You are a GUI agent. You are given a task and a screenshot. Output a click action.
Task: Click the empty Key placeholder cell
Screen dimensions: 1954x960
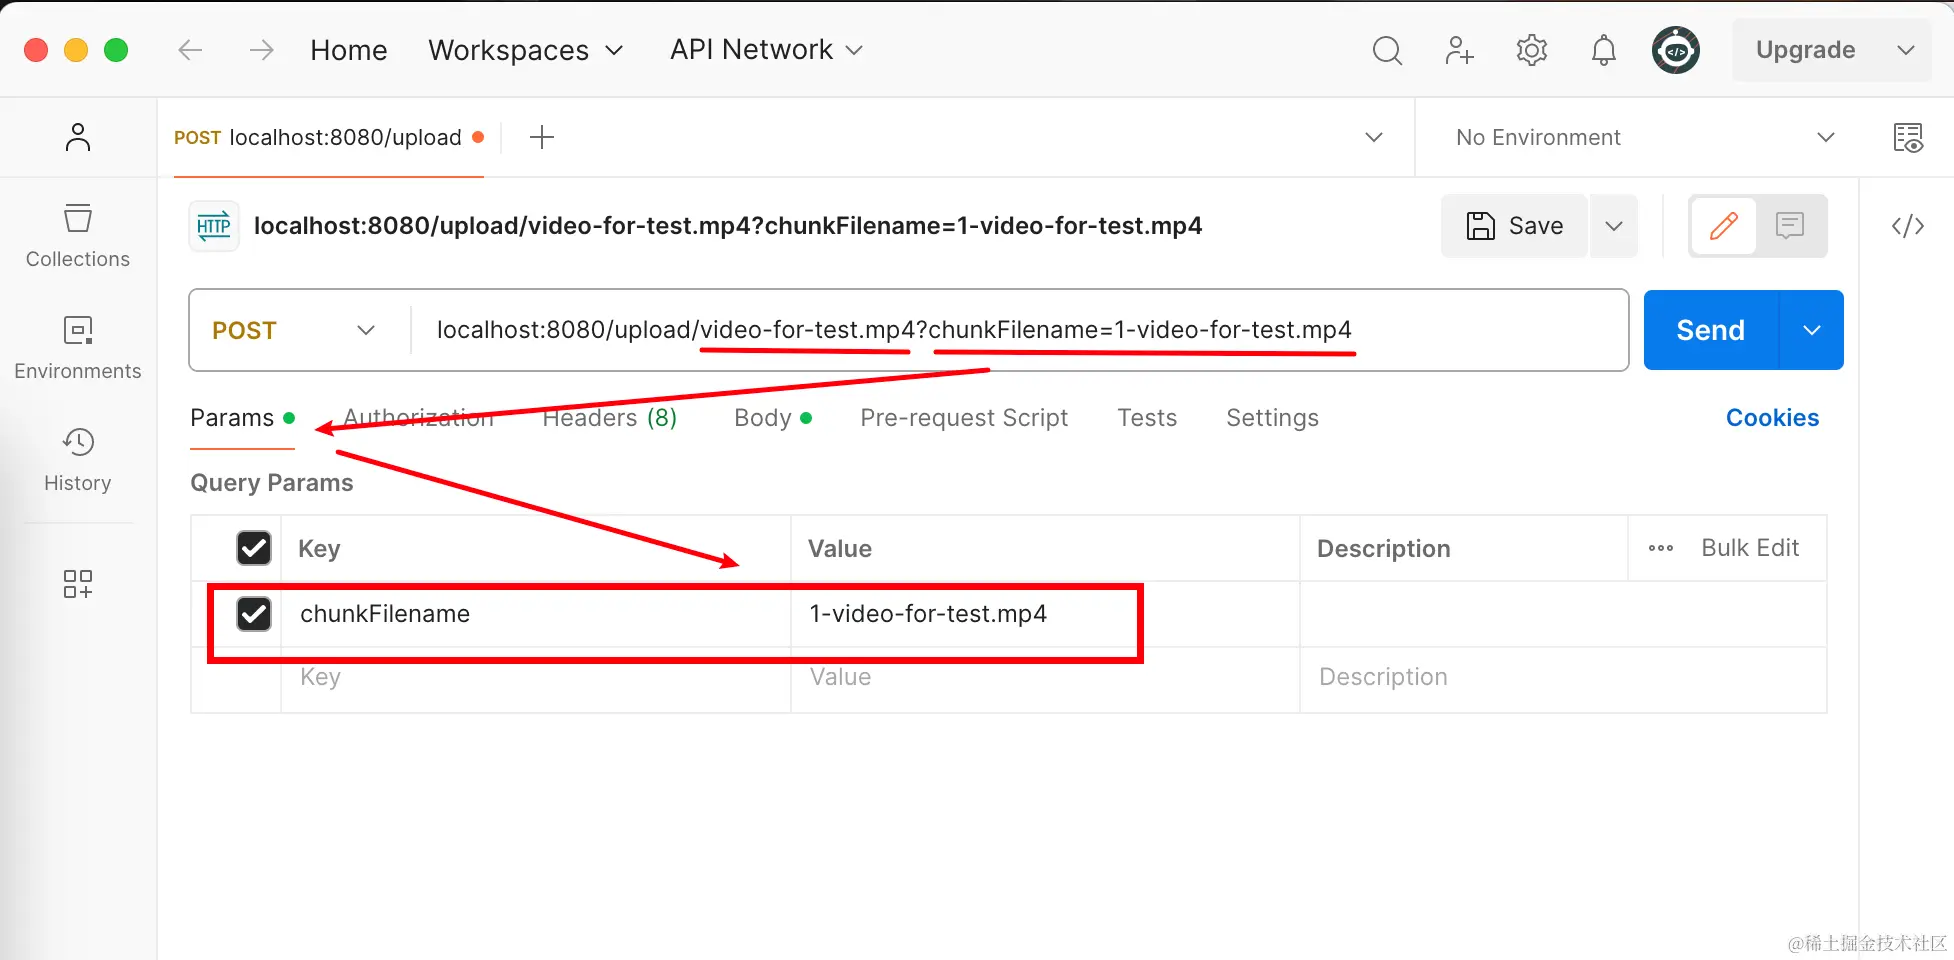pos(536,678)
